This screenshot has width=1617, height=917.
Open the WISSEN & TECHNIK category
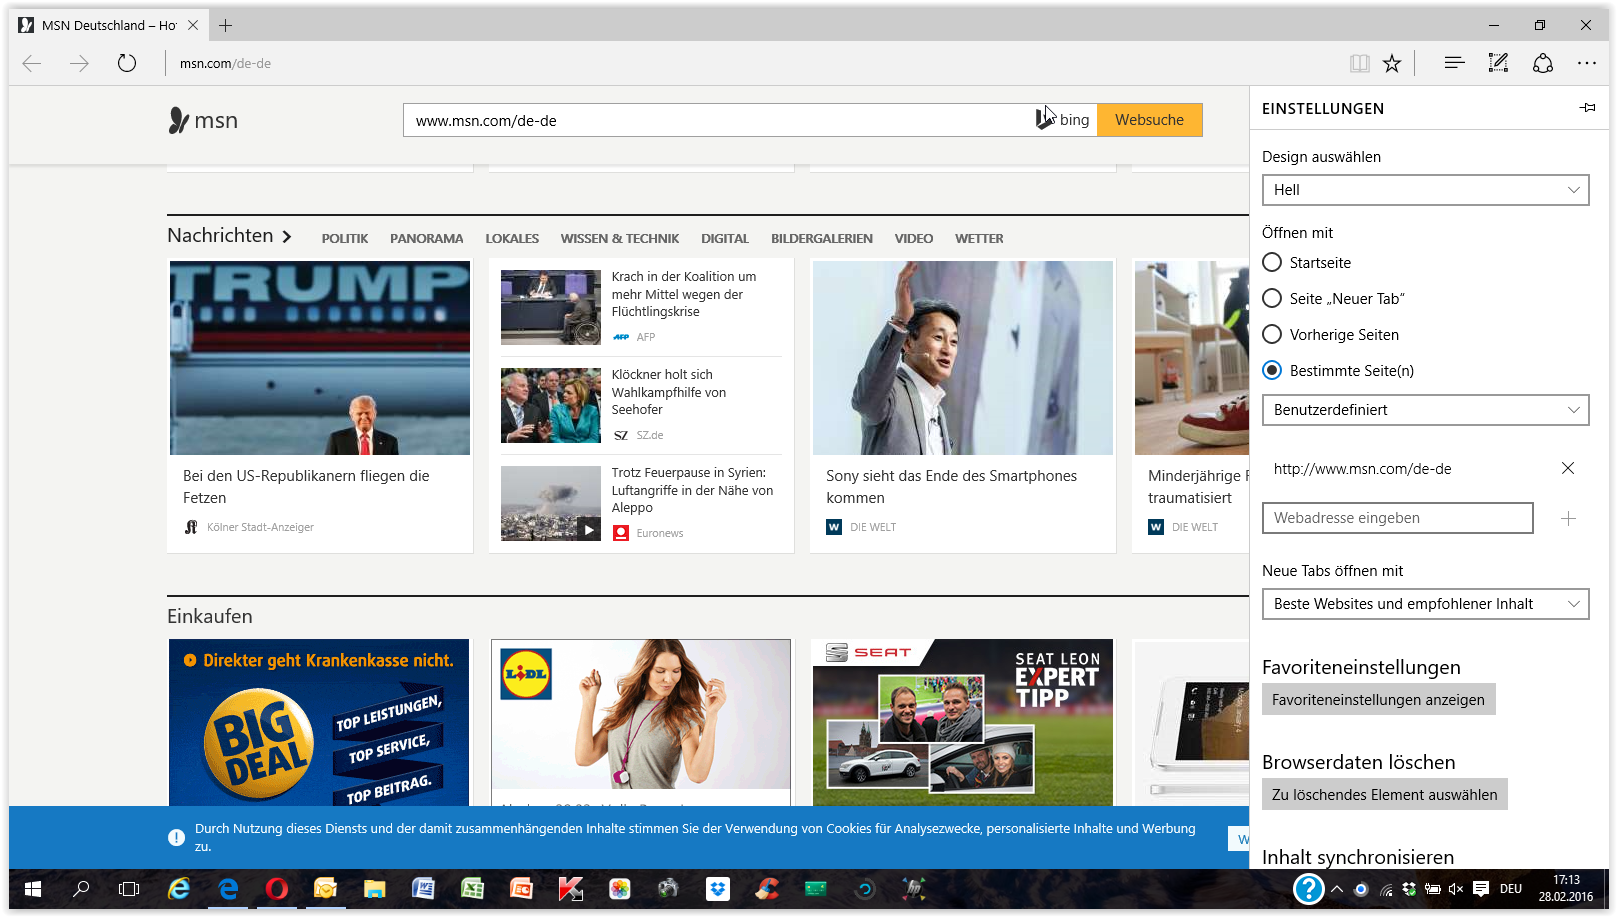(620, 239)
